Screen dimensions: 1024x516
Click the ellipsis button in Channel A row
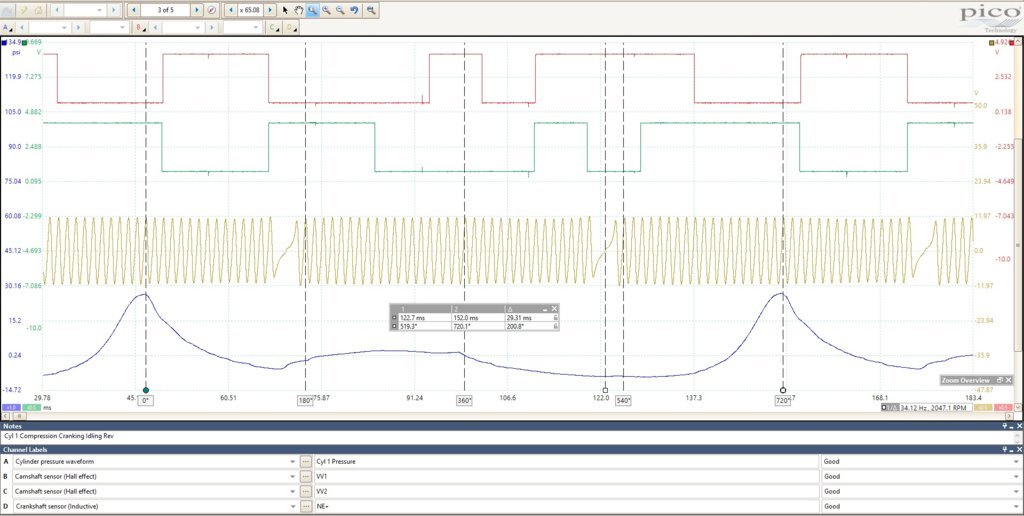pyautogui.click(x=305, y=461)
